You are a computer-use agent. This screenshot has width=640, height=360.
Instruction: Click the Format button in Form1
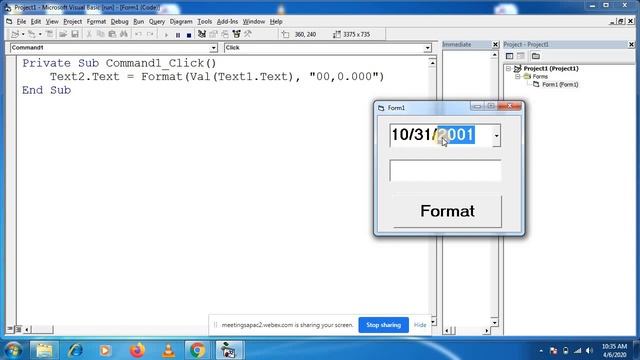pos(447,211)
